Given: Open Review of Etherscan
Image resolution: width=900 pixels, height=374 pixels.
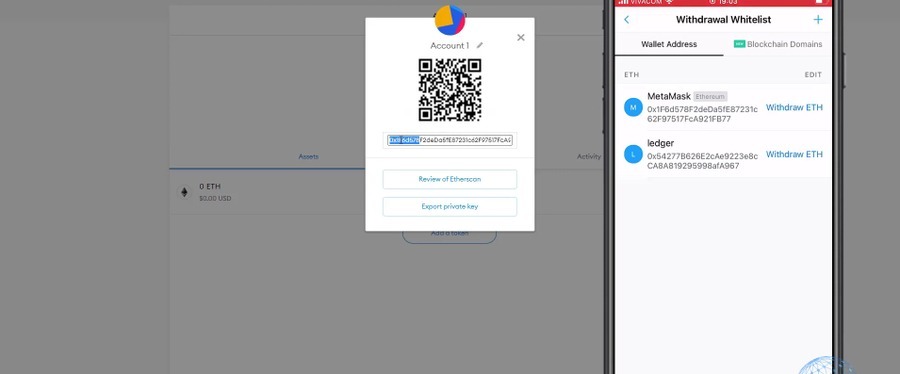Looking at the screenshot, I should [450, 179].
